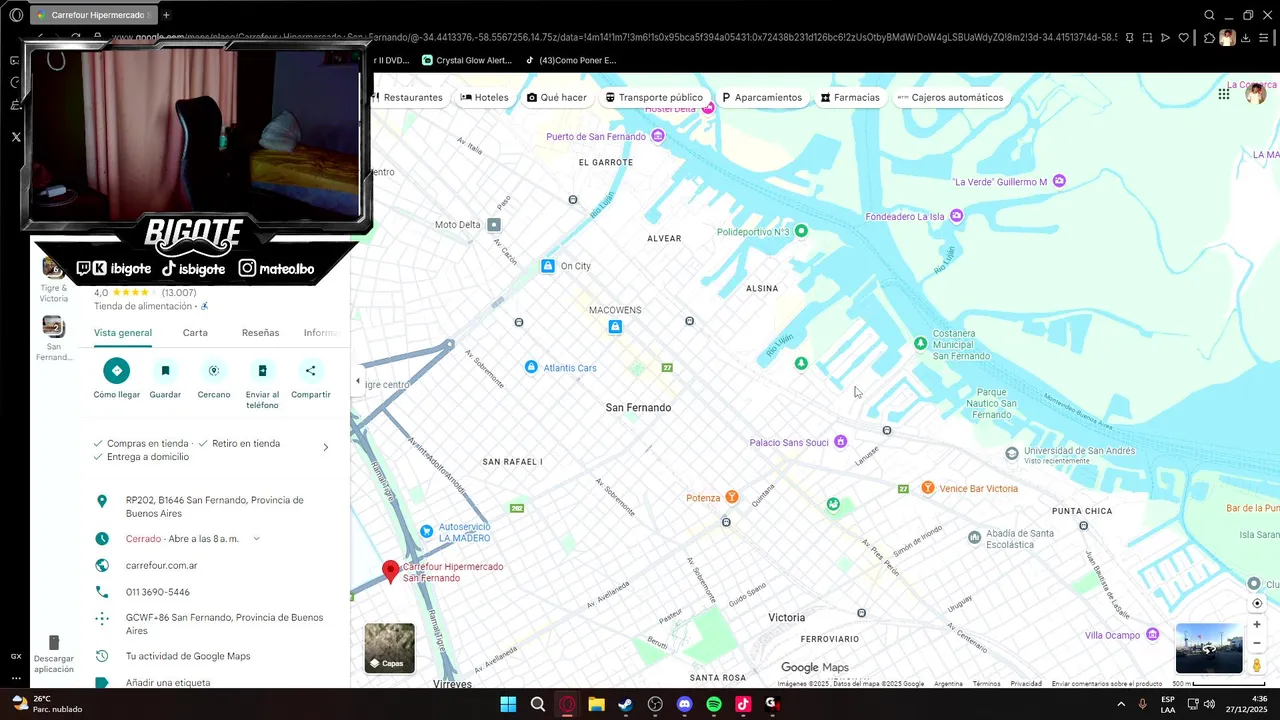Click the browser downloads icon

point(1246,38)
